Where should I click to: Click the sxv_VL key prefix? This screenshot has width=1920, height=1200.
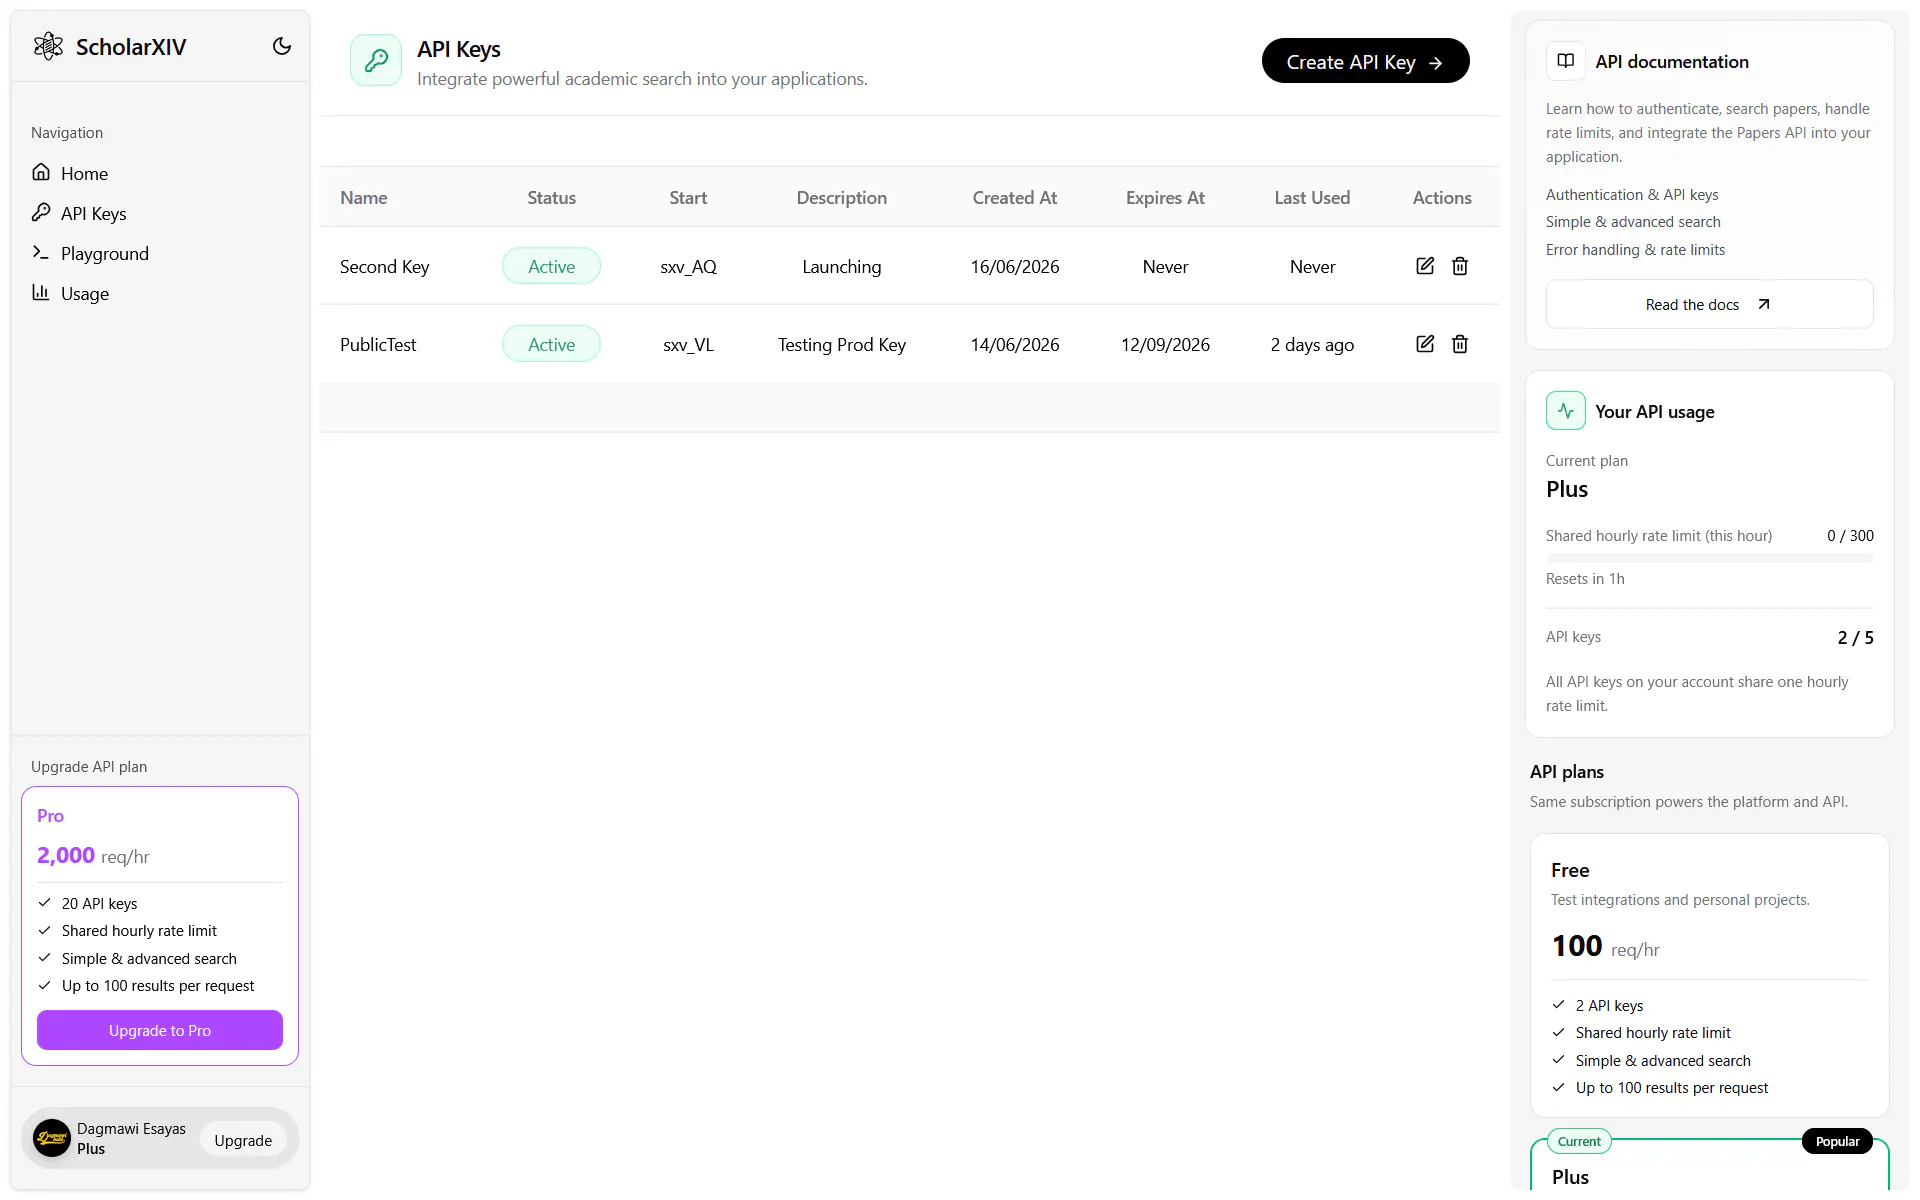point(688,344)
